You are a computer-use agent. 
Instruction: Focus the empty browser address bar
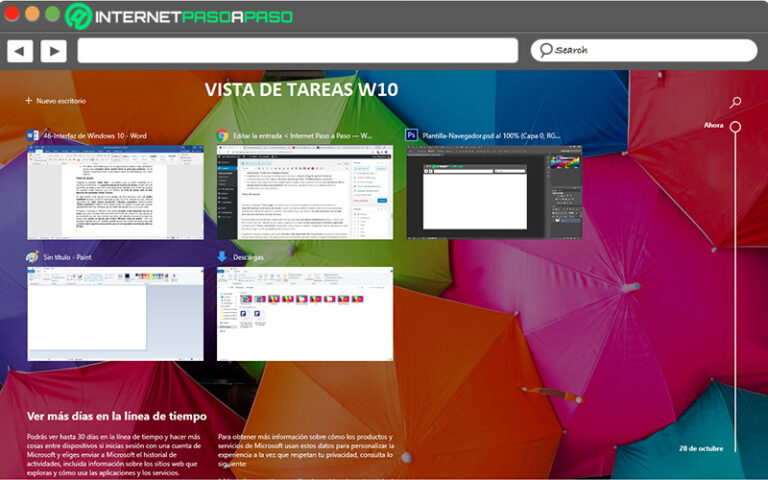297,51
